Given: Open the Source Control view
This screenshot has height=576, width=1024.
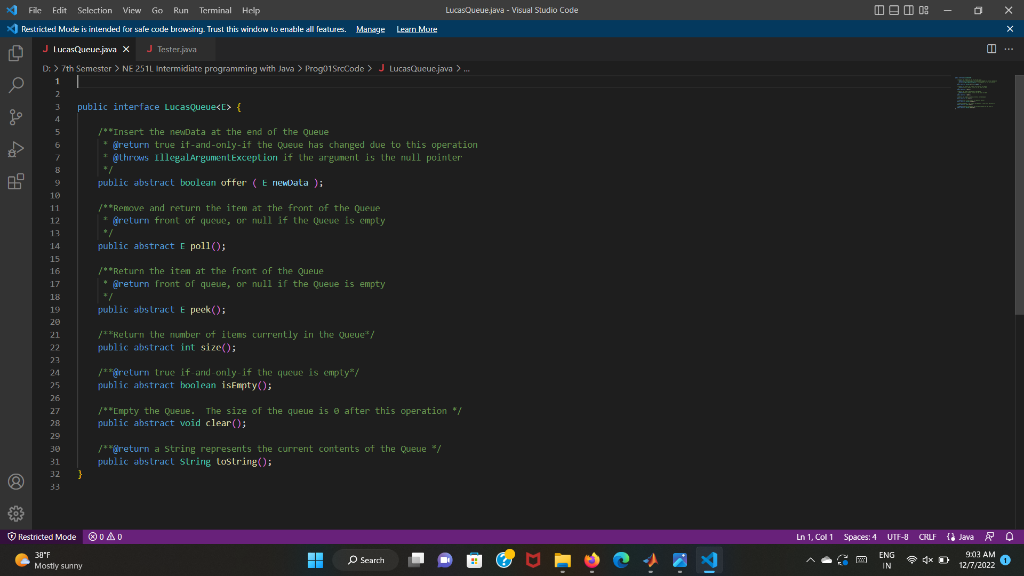Looking at the screenshot, I should (x=16, y=116).
